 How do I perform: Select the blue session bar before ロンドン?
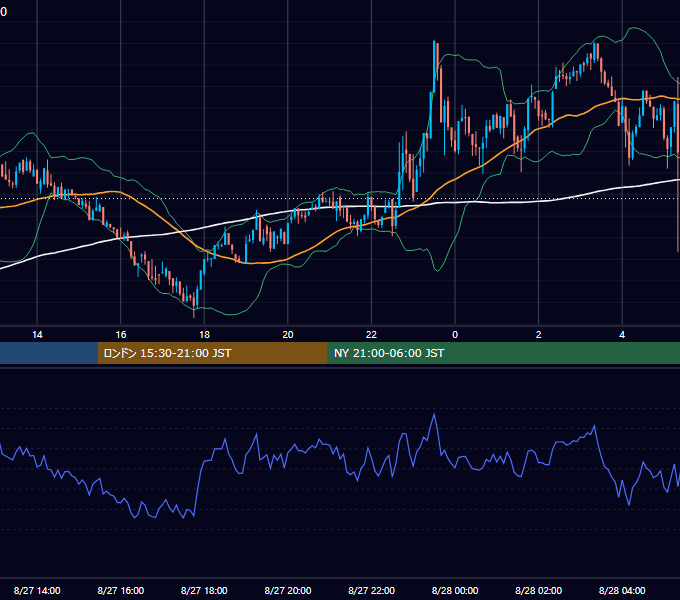pyautogui.click(x=49, y=353)
